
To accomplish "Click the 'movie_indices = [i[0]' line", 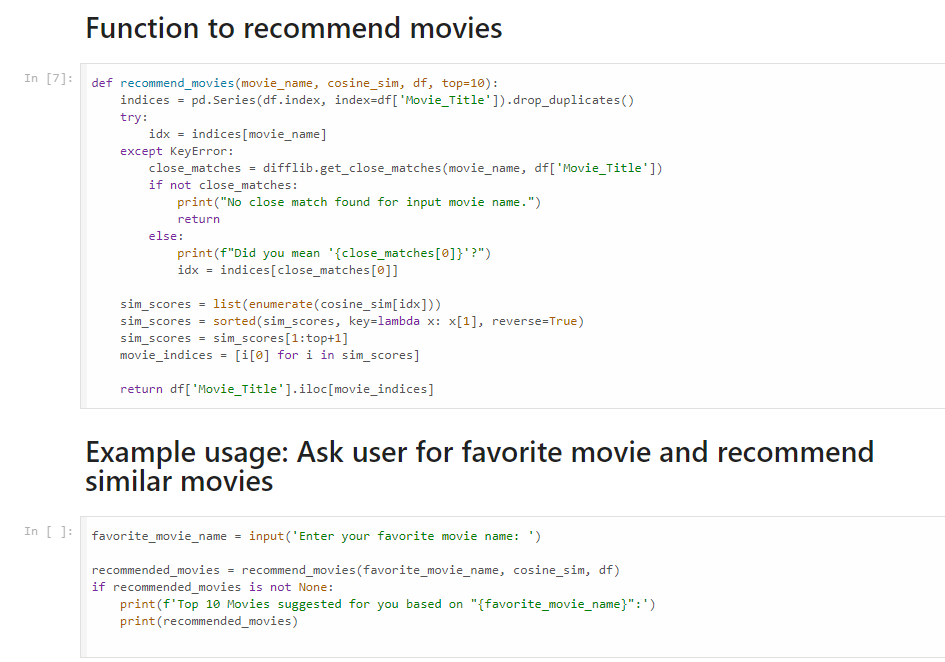I will tap(269, 355).
